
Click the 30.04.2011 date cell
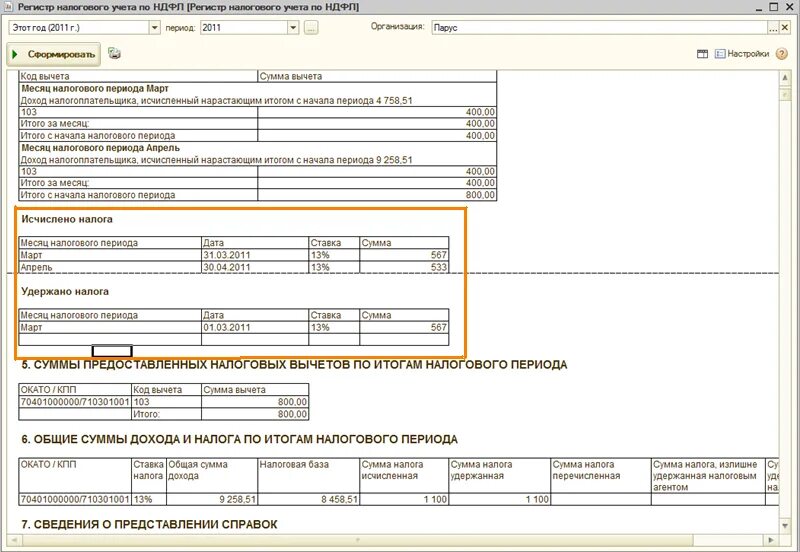click(x=255, y=267)
